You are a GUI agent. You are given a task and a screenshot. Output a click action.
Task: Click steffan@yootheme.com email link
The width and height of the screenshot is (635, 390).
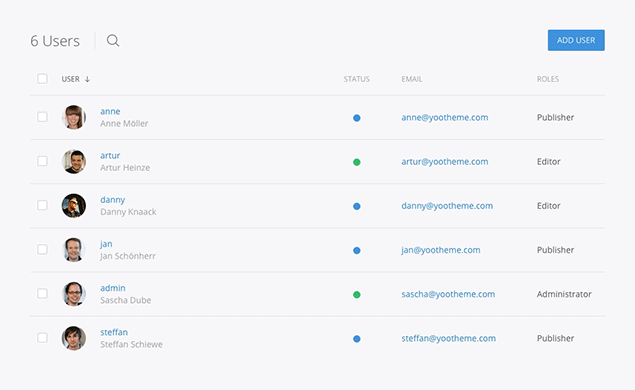pos(448,338)
